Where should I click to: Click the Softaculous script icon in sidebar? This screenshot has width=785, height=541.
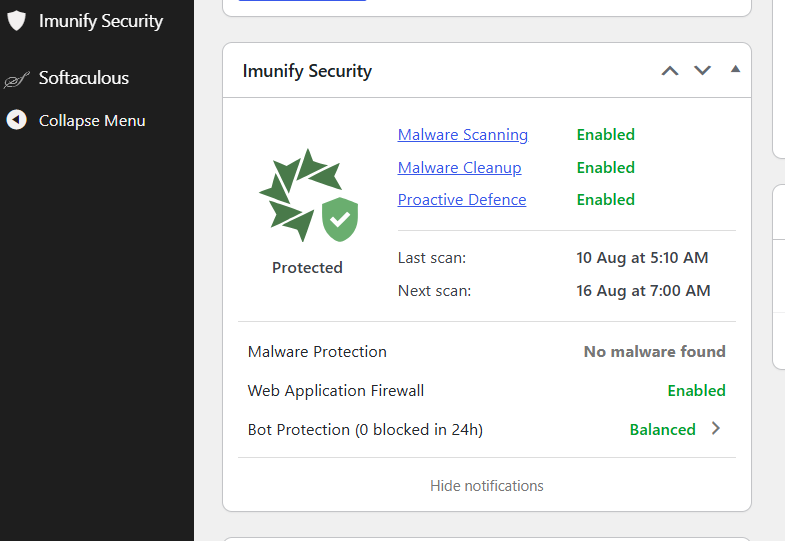tap(17, 79)
